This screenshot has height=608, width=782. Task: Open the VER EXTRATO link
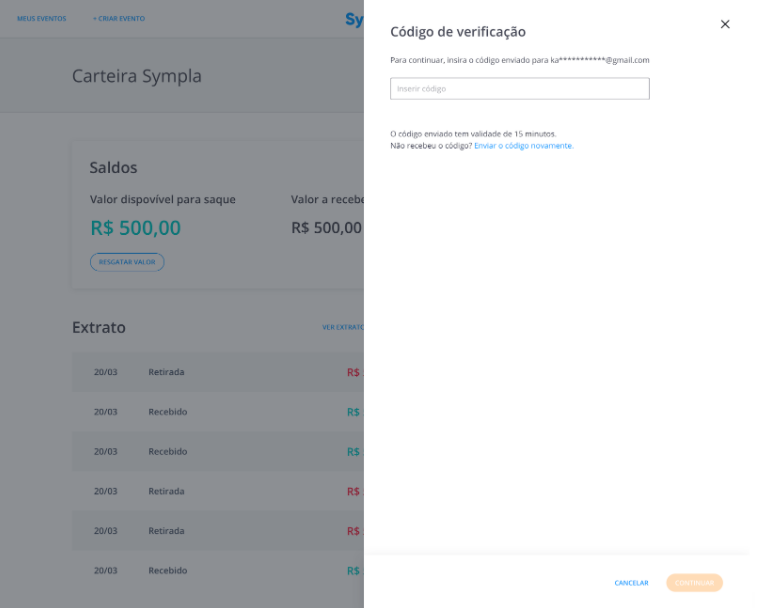click(x=343, y=327)
